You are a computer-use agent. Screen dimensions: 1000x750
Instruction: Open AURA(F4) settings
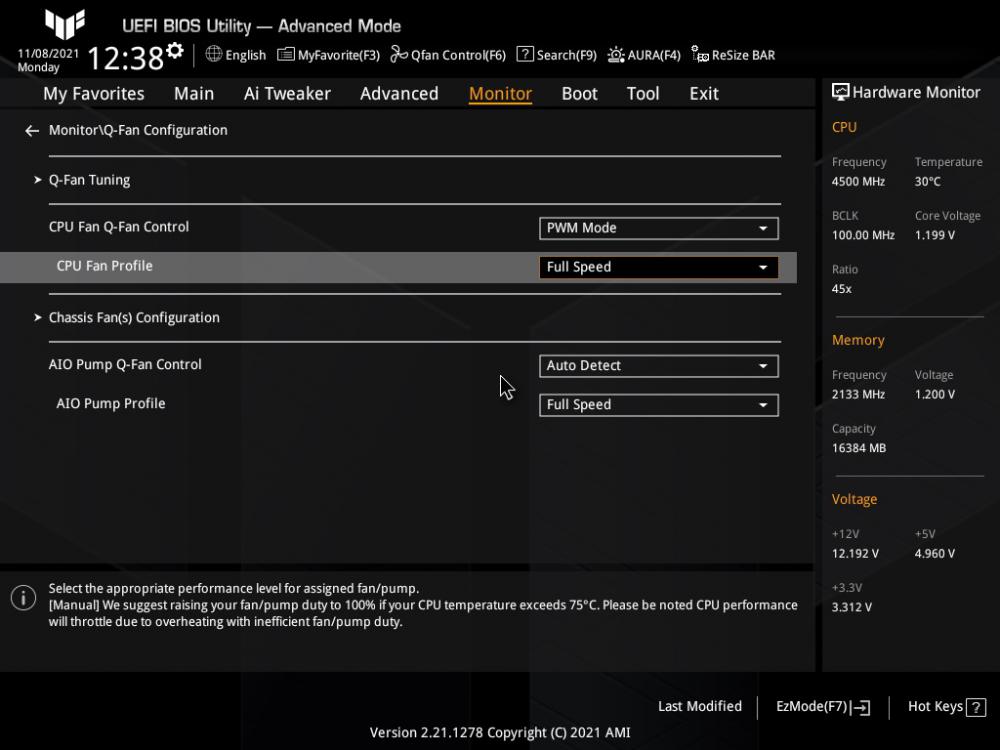pyautogui.click(x=644, y=55)
